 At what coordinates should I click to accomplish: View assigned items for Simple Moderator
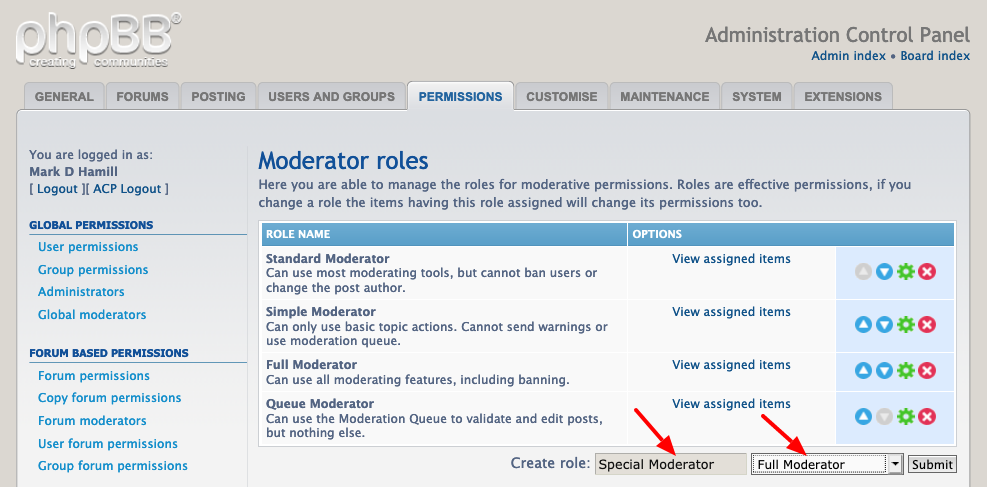[731, 311]
